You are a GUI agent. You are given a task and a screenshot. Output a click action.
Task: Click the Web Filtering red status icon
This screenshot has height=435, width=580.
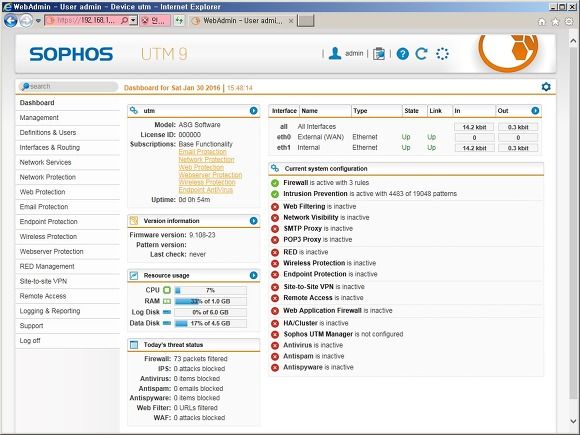click(275, 207)
